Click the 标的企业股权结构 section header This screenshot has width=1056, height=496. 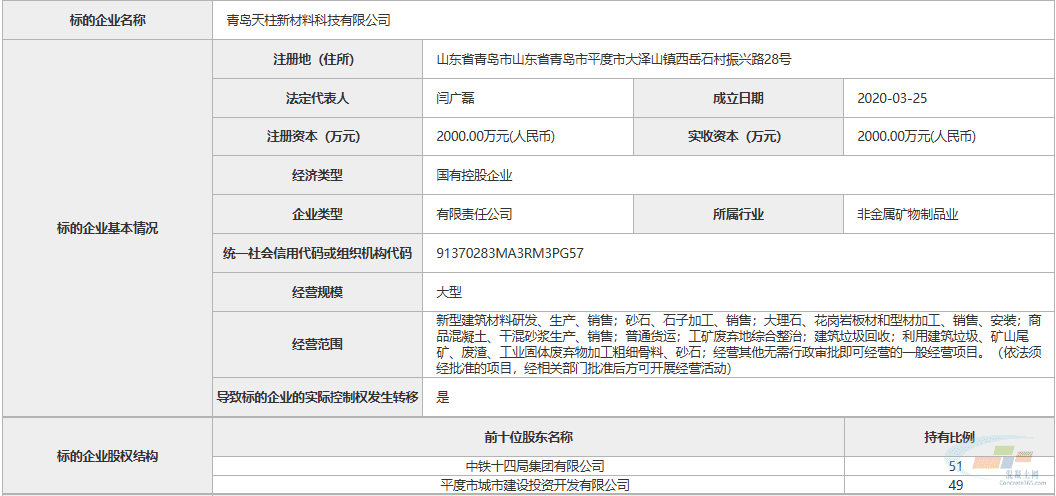tap(107, 456)
